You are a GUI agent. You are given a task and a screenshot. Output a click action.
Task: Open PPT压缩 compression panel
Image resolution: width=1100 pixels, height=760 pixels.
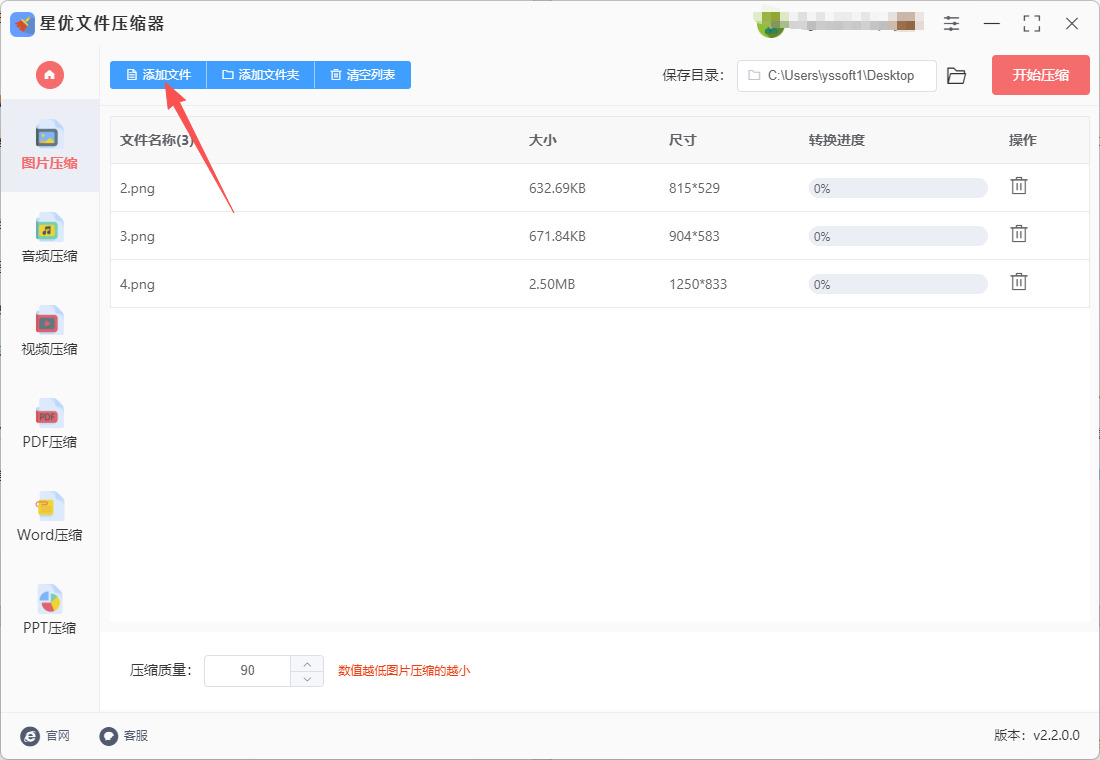tap(49, 609)
